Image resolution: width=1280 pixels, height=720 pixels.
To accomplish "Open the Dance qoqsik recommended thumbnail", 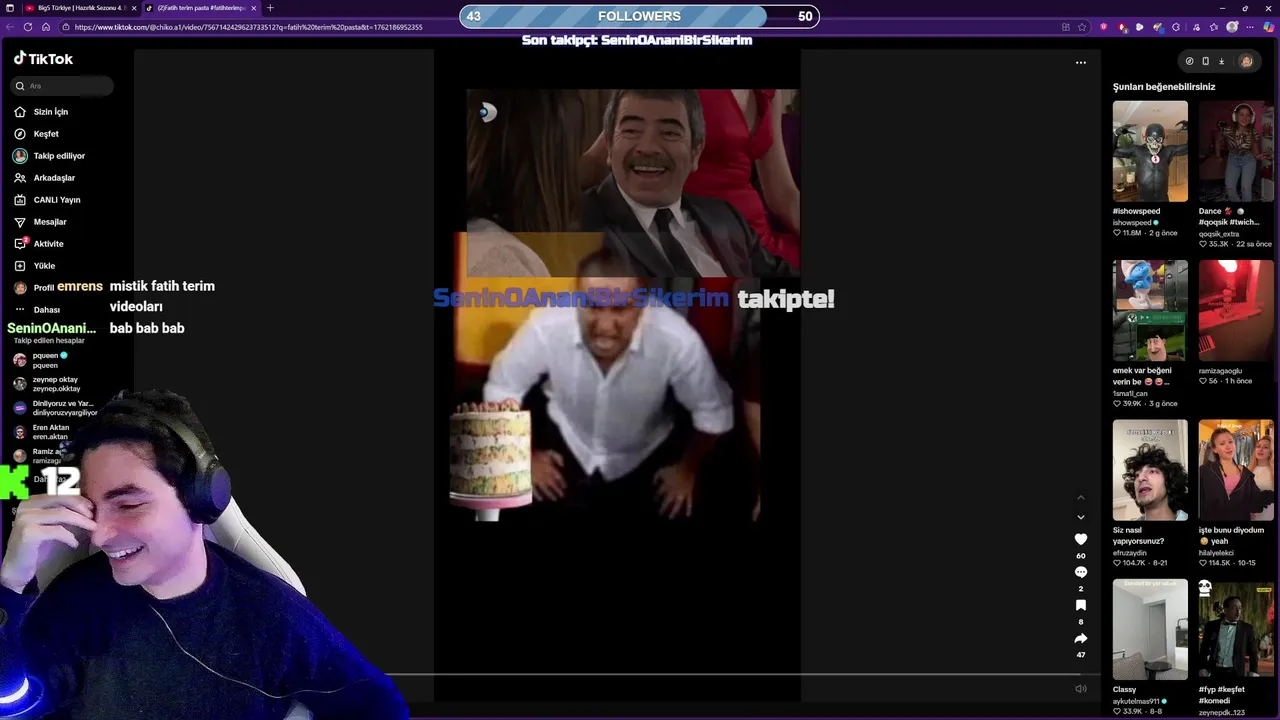I will [x=1236, y=151].
